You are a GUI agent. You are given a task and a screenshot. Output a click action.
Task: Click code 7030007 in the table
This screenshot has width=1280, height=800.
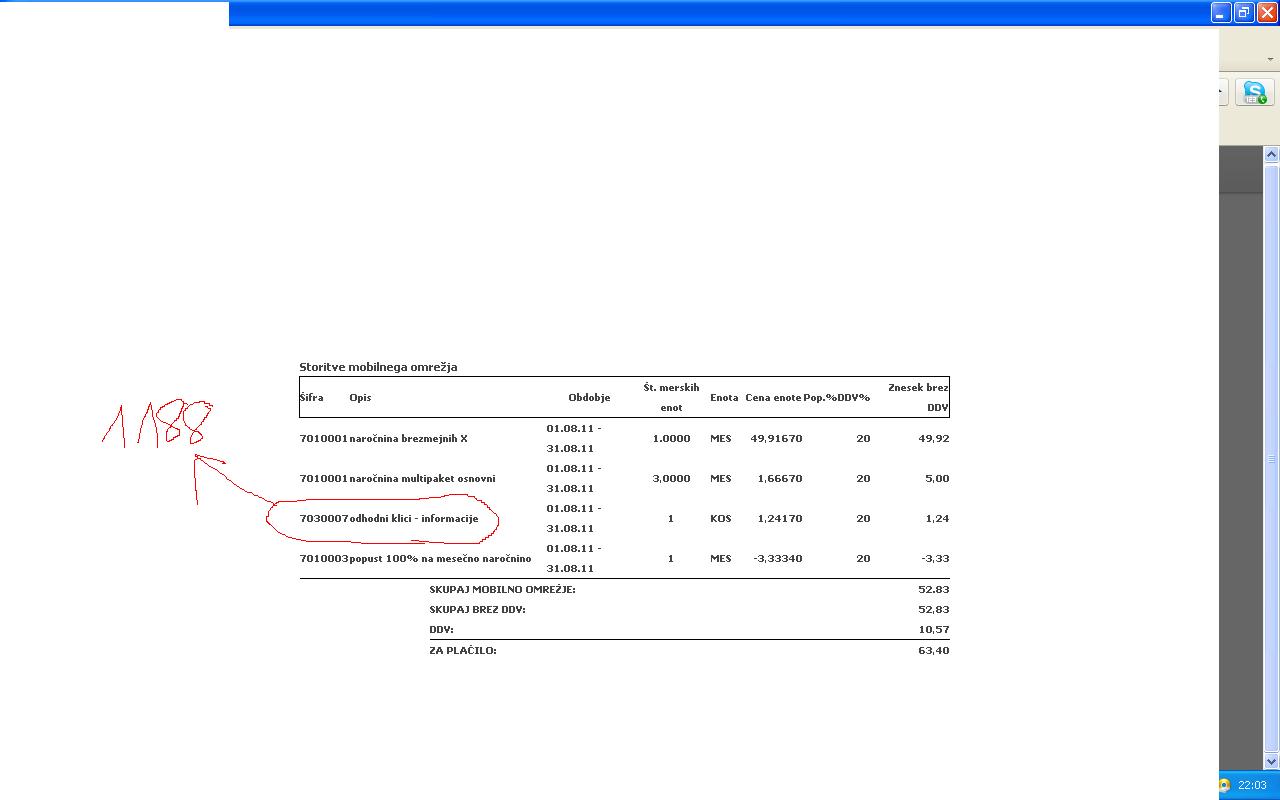coord(324,518)
